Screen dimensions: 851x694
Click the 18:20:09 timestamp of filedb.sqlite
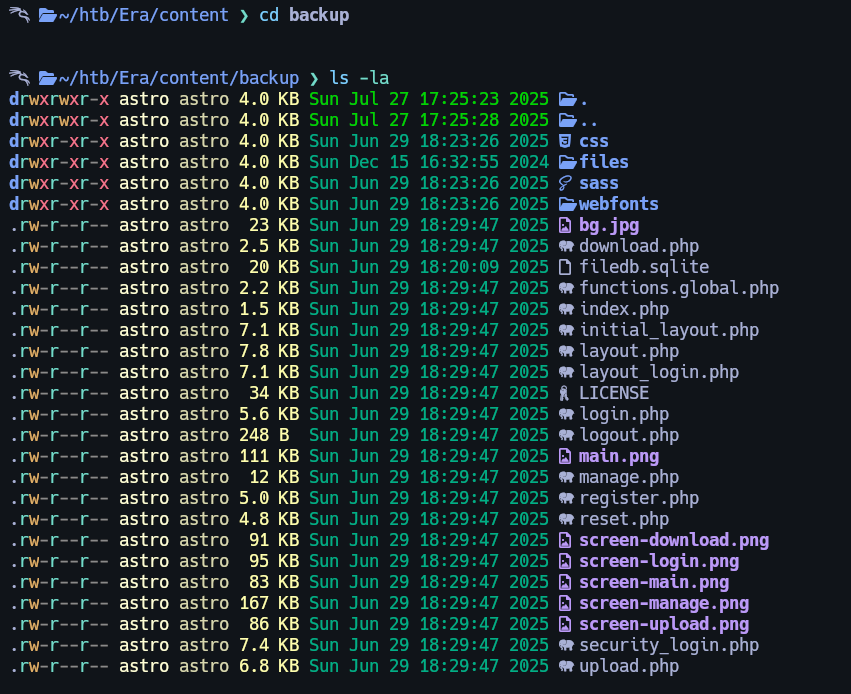[459, 268]
